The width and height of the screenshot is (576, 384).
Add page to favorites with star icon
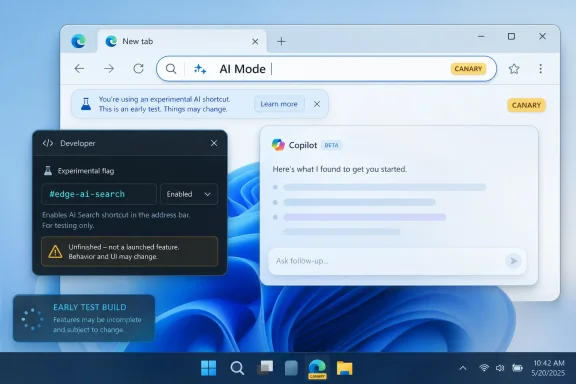point(514,69)
